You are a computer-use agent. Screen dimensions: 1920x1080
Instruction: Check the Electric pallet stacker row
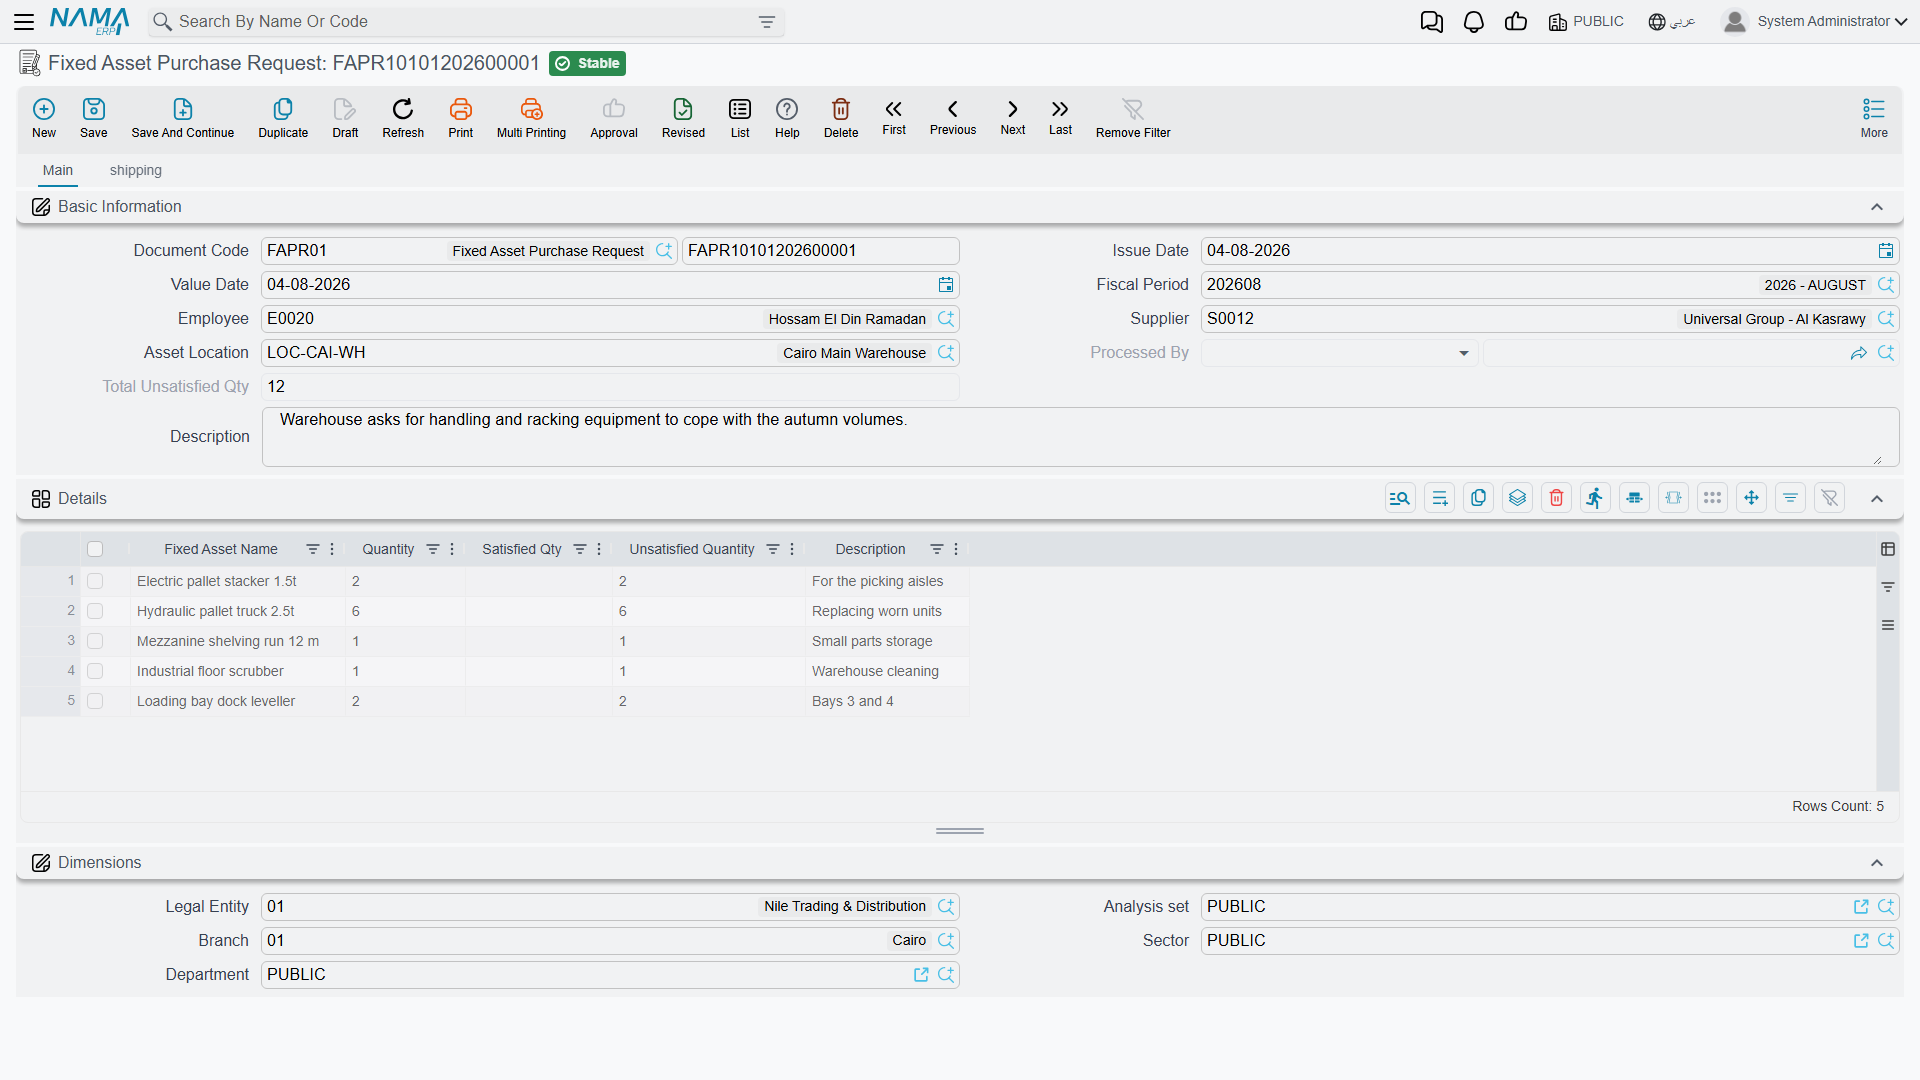(95, 581)
